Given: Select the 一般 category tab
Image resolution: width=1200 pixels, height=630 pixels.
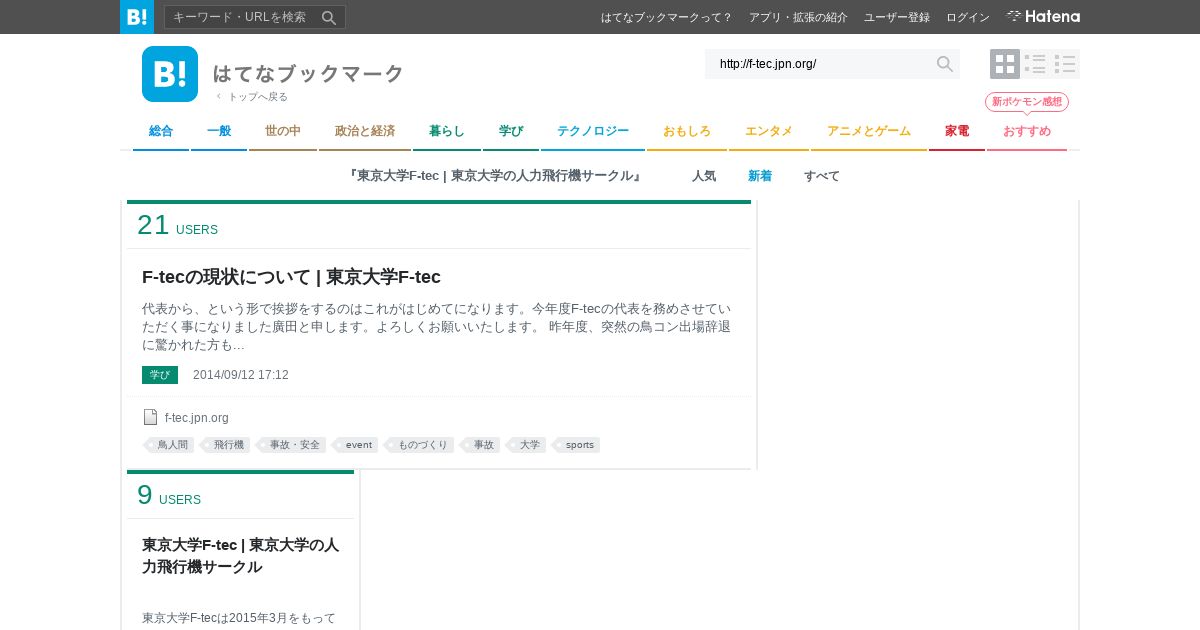Looking at the screenshot, I should [x=219, y=131].
